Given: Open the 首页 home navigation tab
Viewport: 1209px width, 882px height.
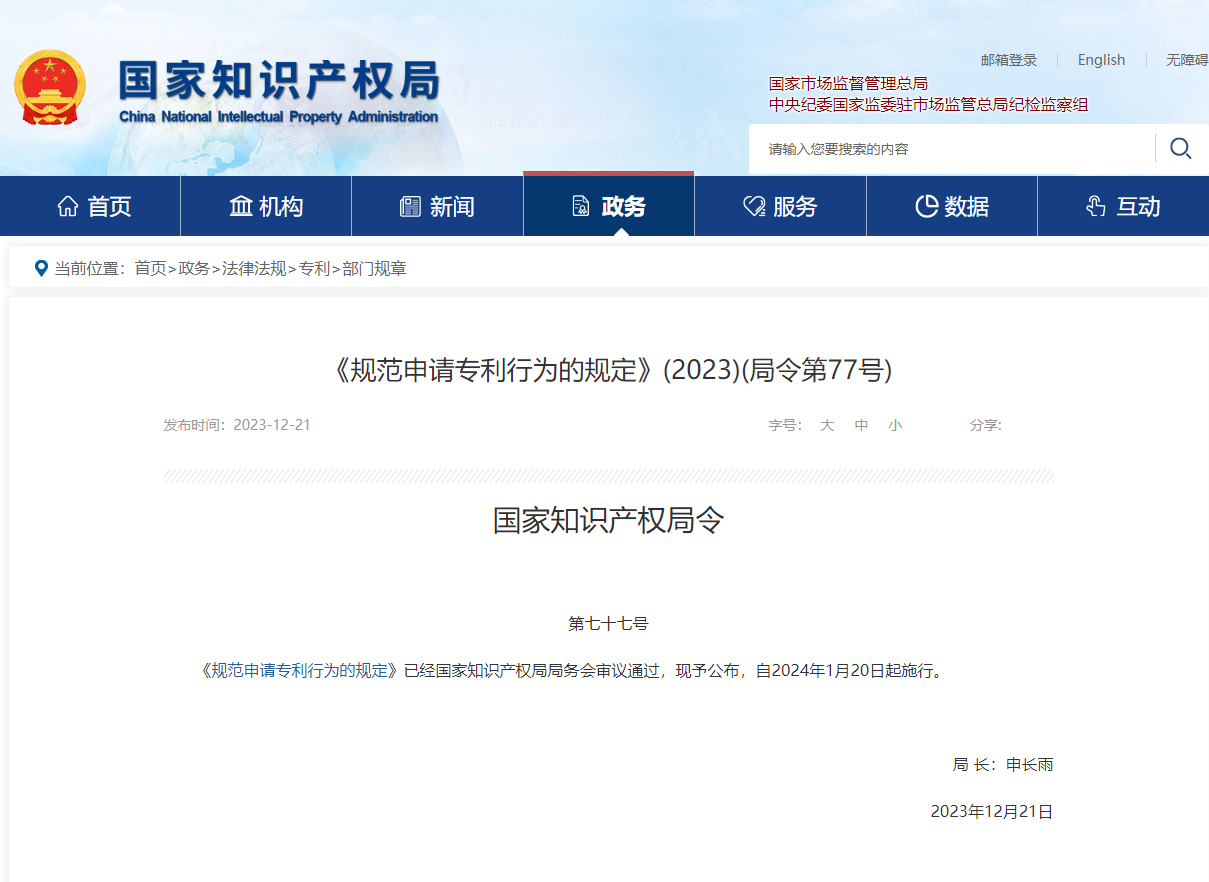Looking at the screenshot, I should 95,207.
